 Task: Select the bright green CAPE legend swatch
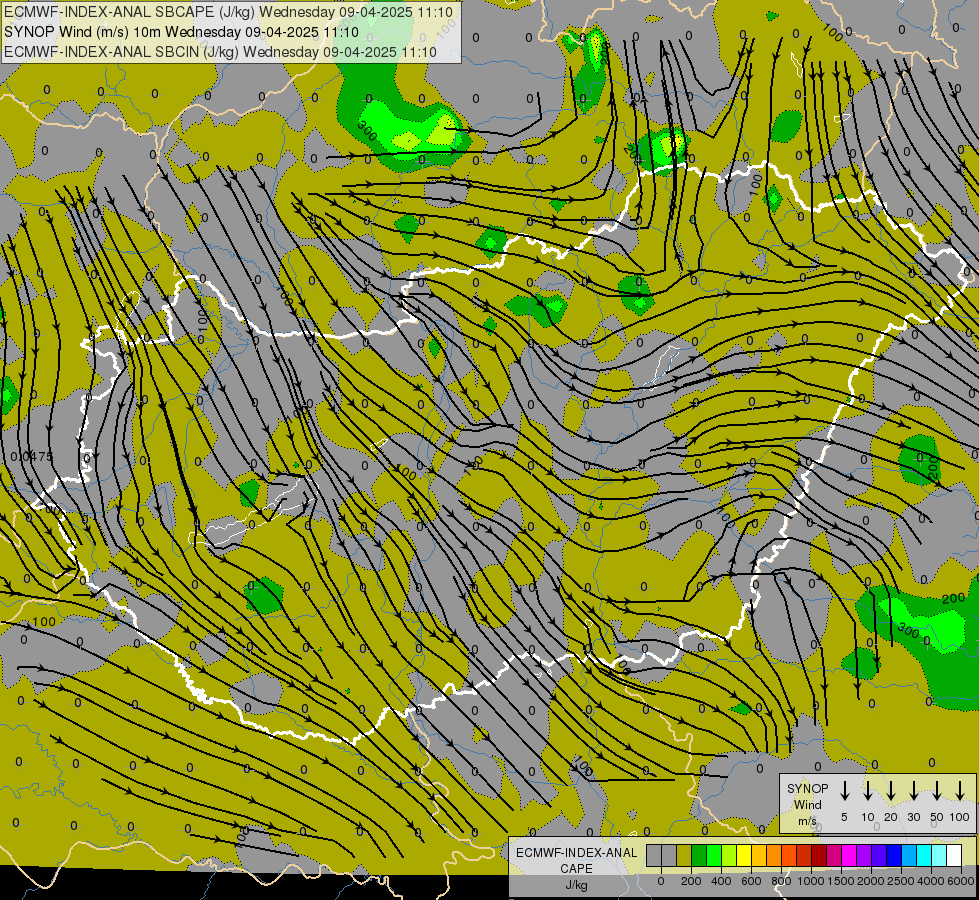(714, 855)
